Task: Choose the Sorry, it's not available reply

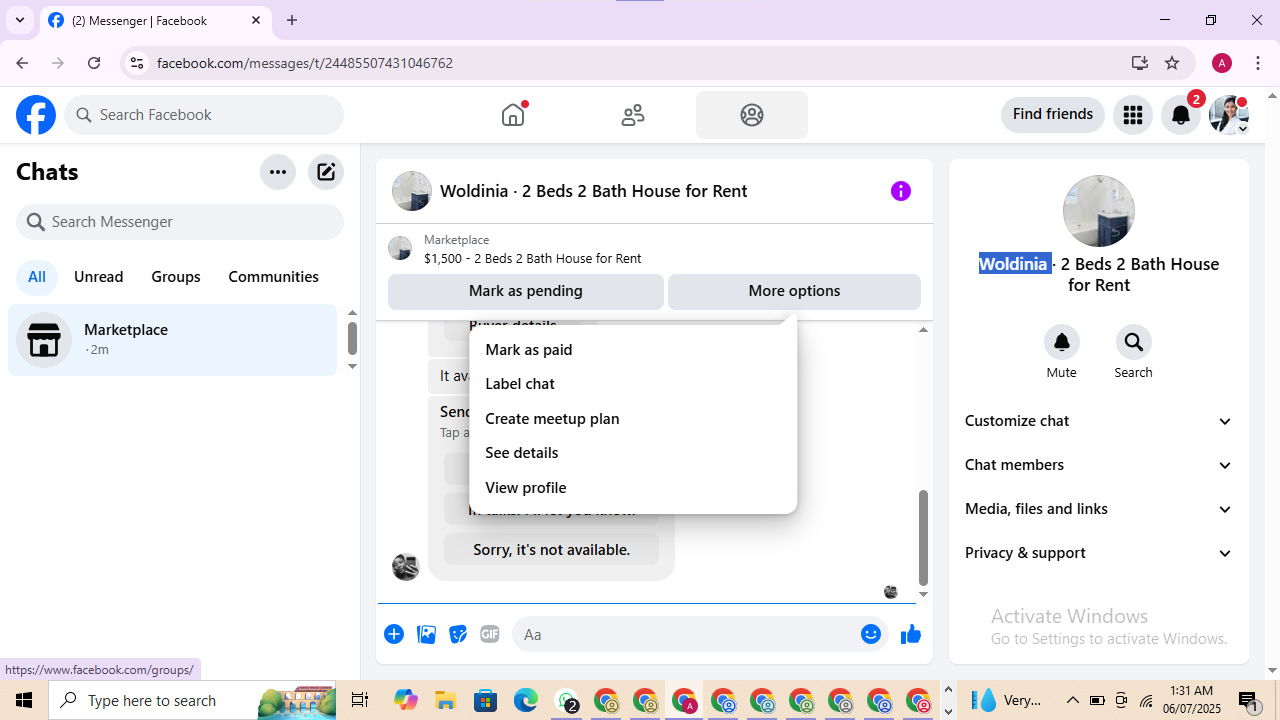Action: [552, 549]
